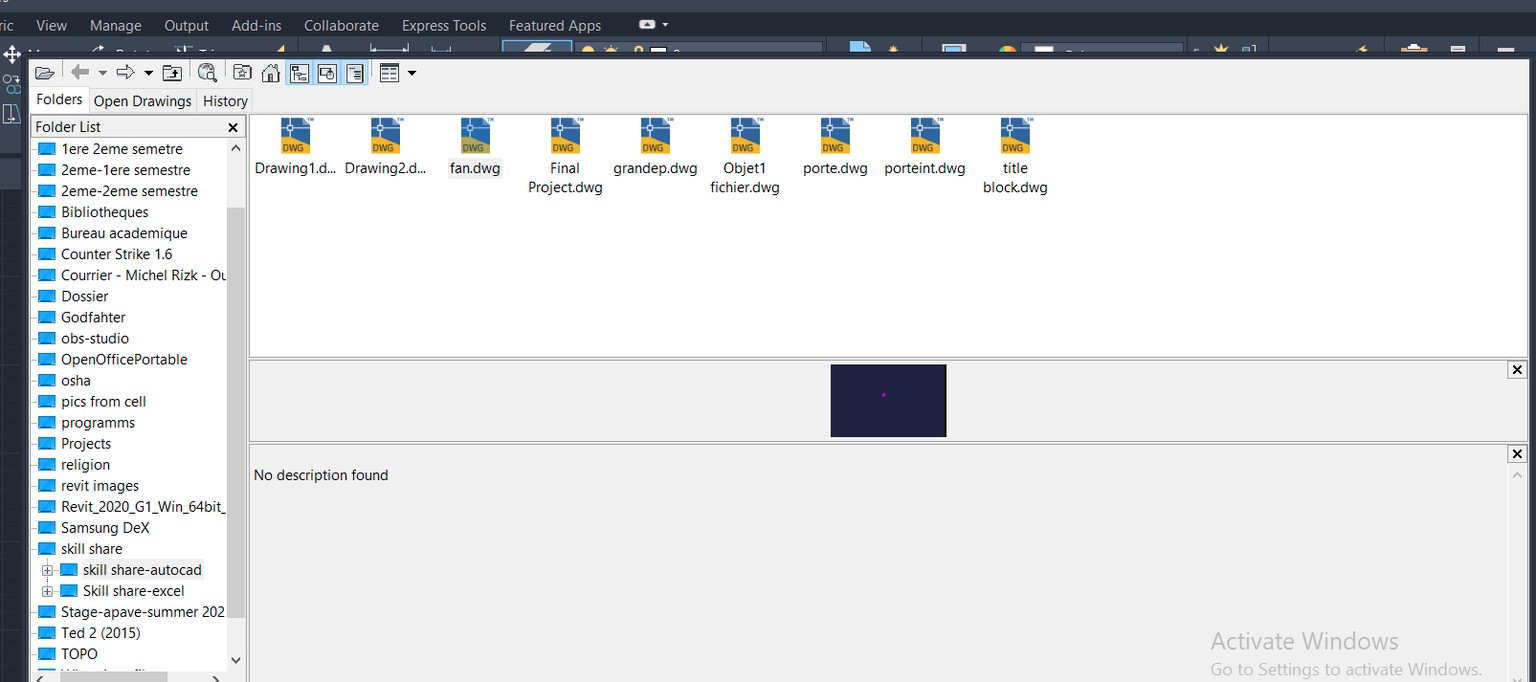Viewport: 1536px width, 682px height.
Task: Open the Manage ribbon tab
Action: point(115,25)
